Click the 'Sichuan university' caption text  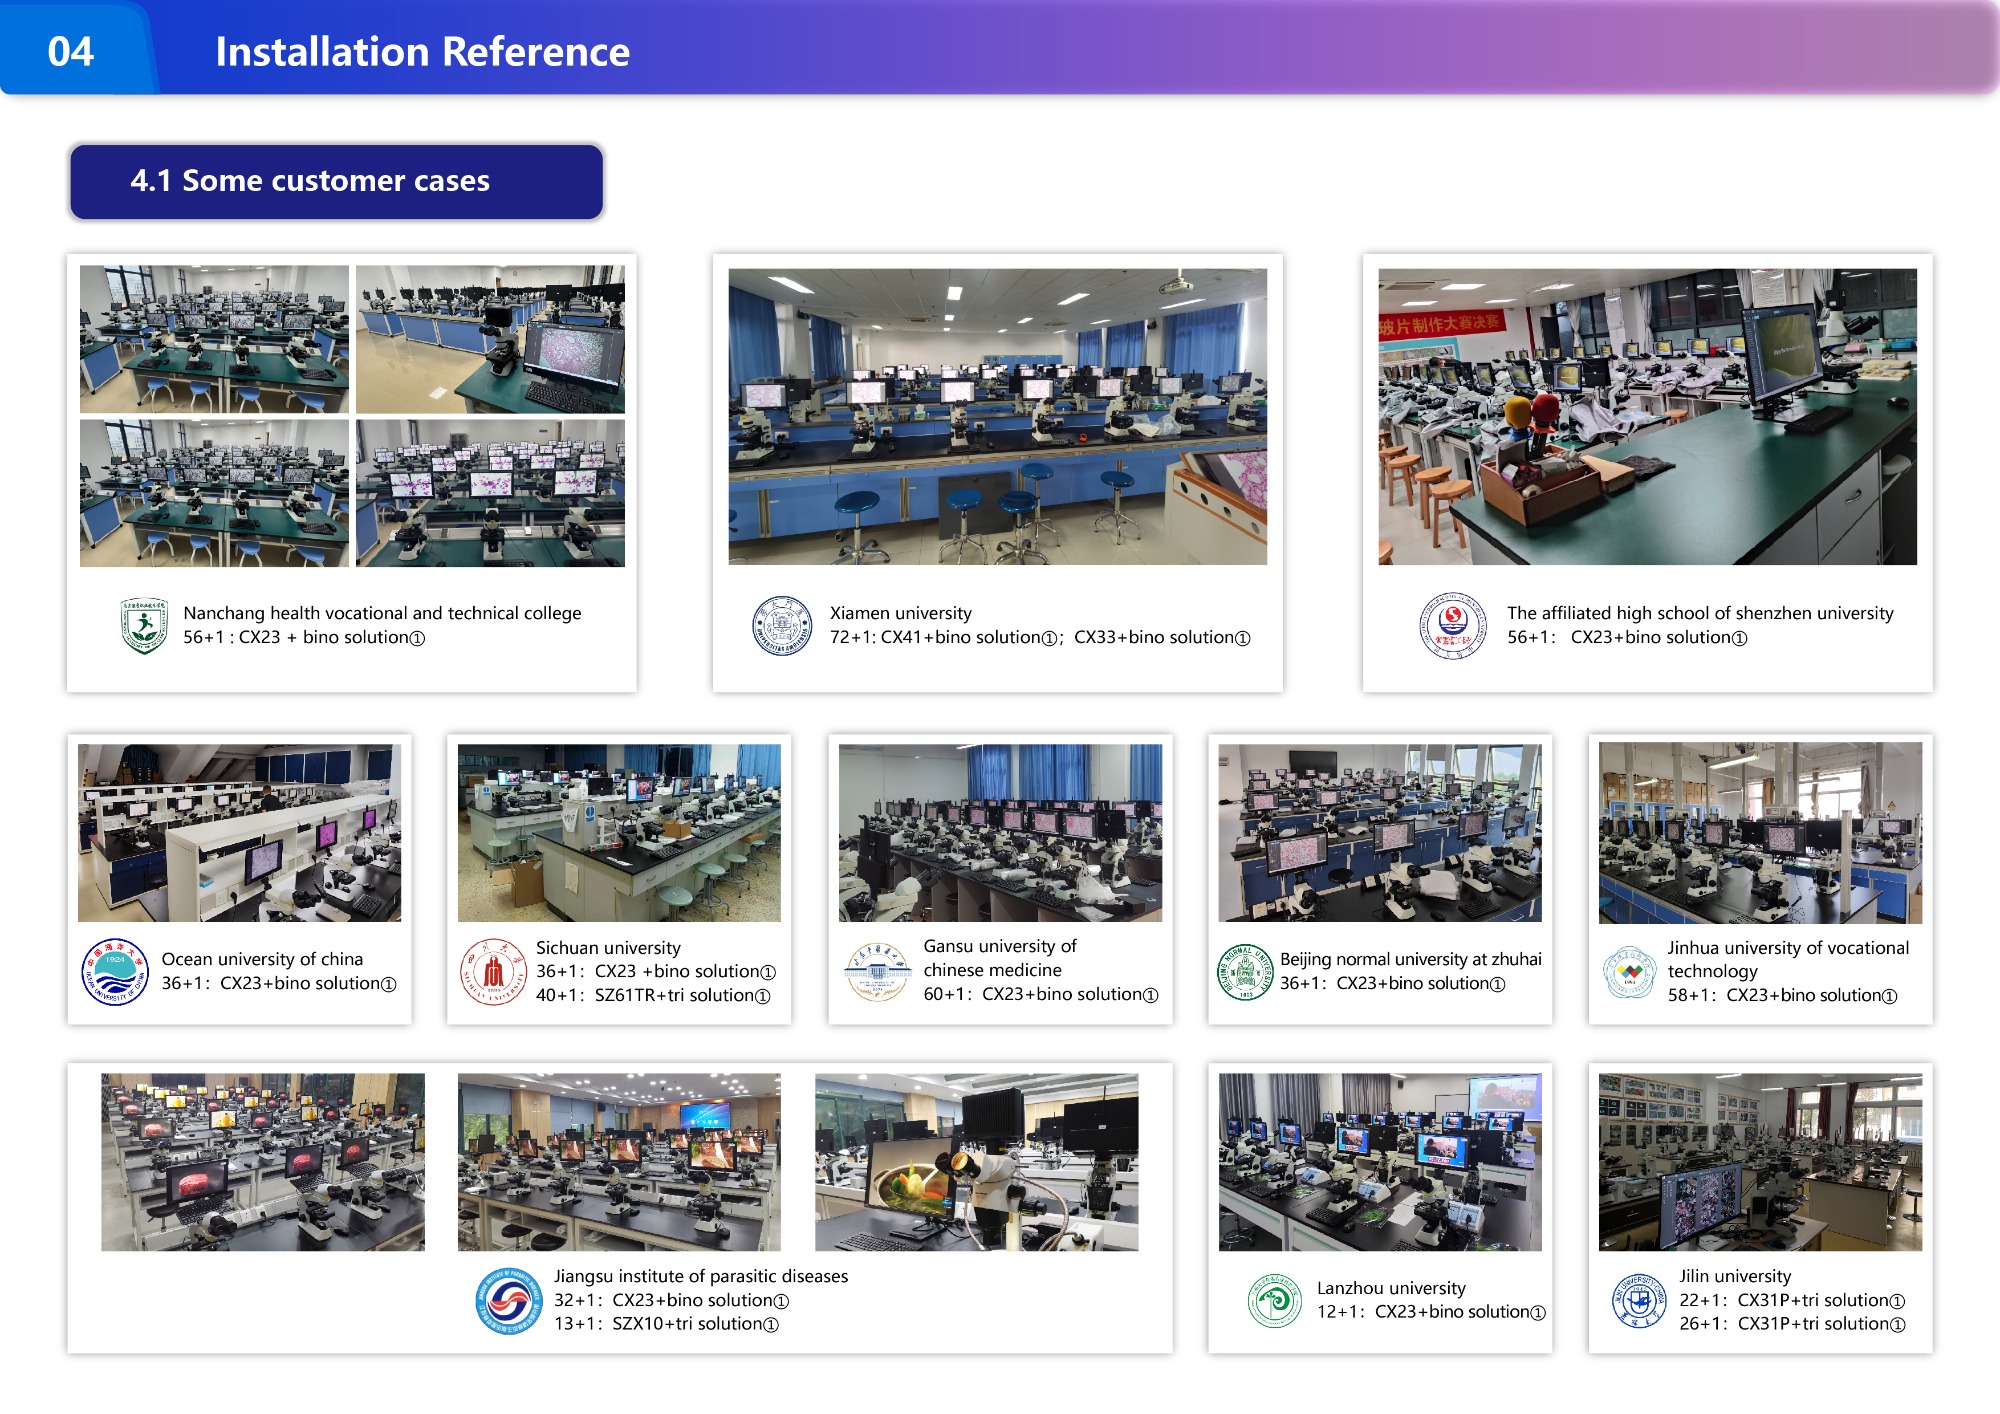coord(608,948)
